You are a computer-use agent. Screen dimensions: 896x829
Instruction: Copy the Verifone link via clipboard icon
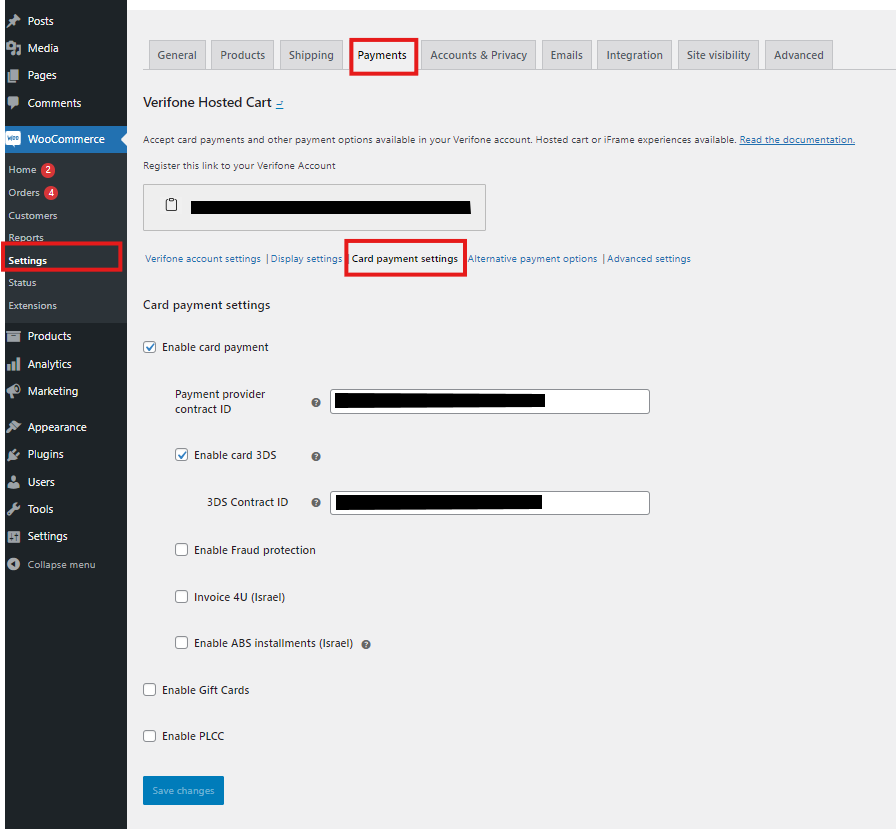(171, 205)
